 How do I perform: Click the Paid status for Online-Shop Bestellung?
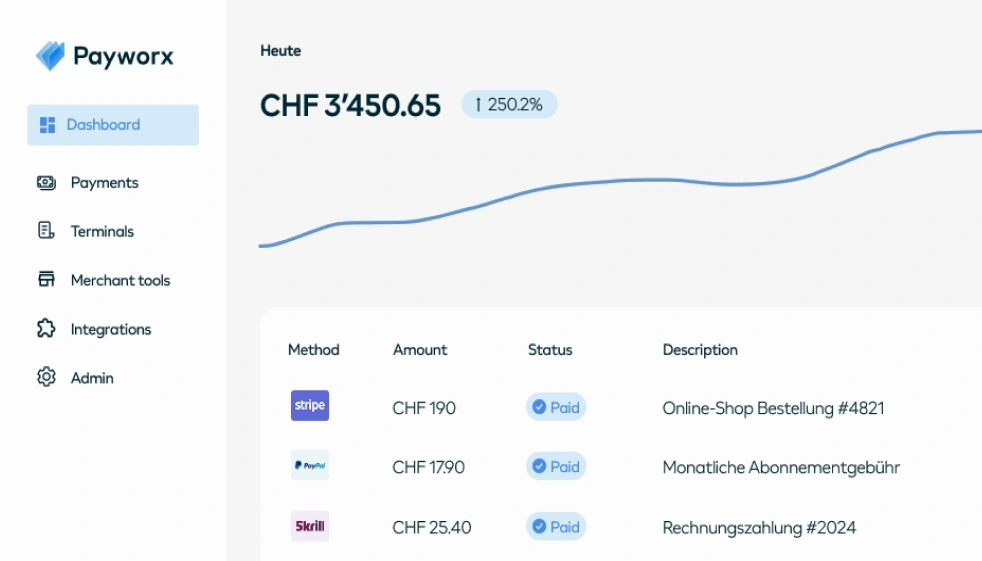(556, 408)
